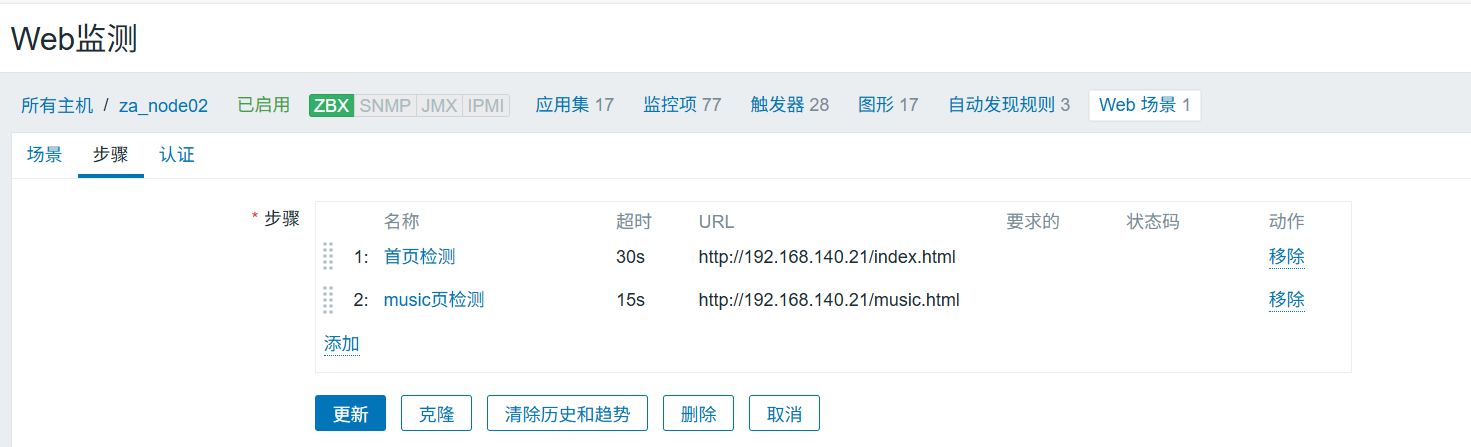Click the 取消 button
The image size is (1471, 447).
785,413
